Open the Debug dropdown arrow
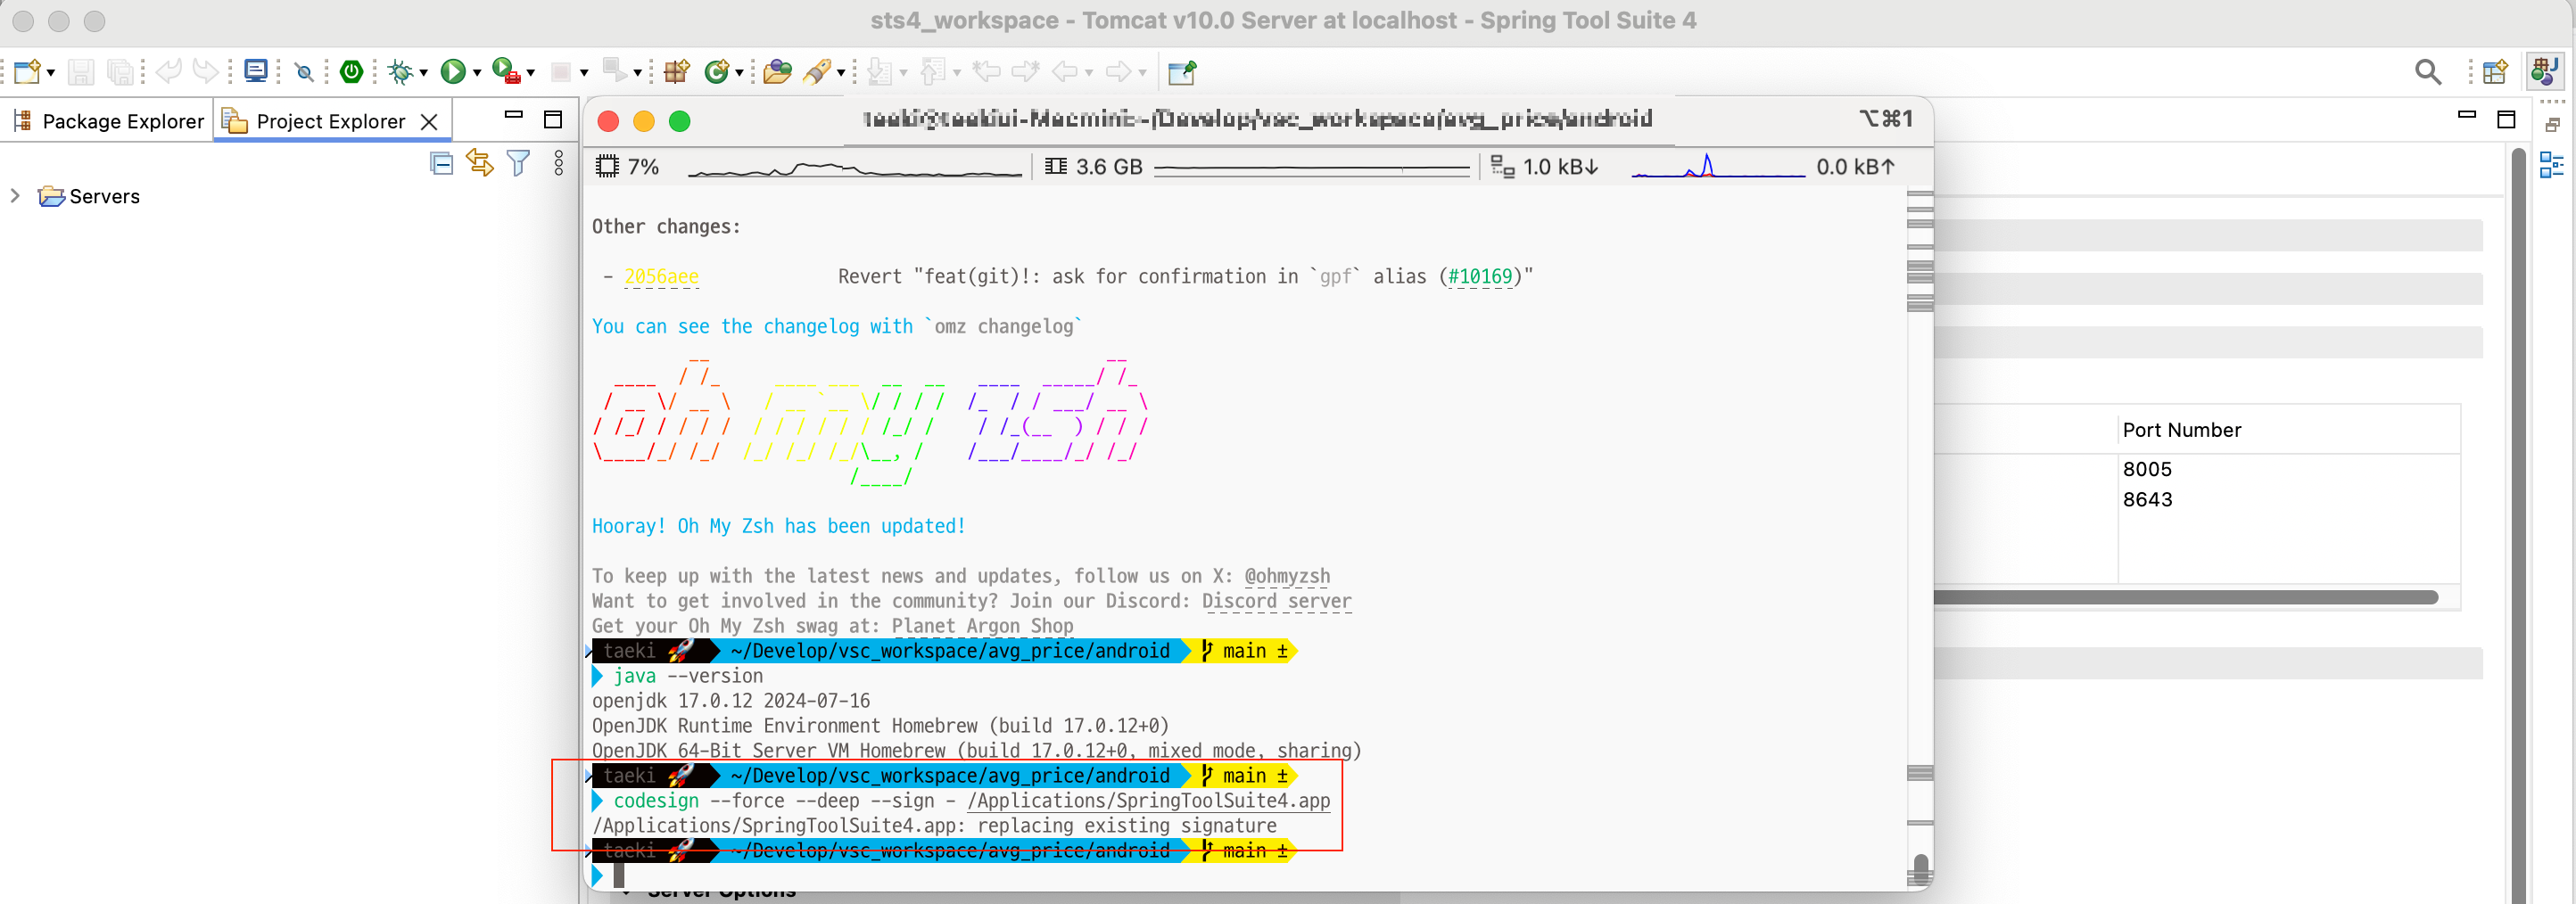The height and width of the screenshot is (904, 2576). [424, 73]
